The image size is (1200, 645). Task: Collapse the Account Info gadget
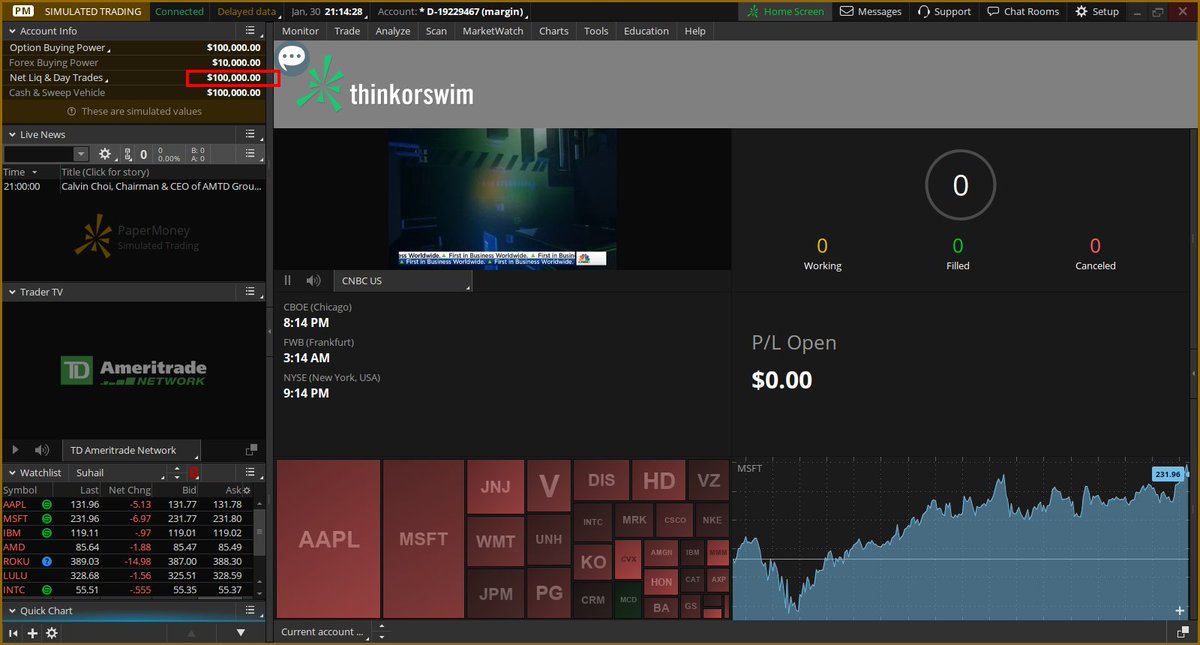pyautogui.click(x=10, y=31)
